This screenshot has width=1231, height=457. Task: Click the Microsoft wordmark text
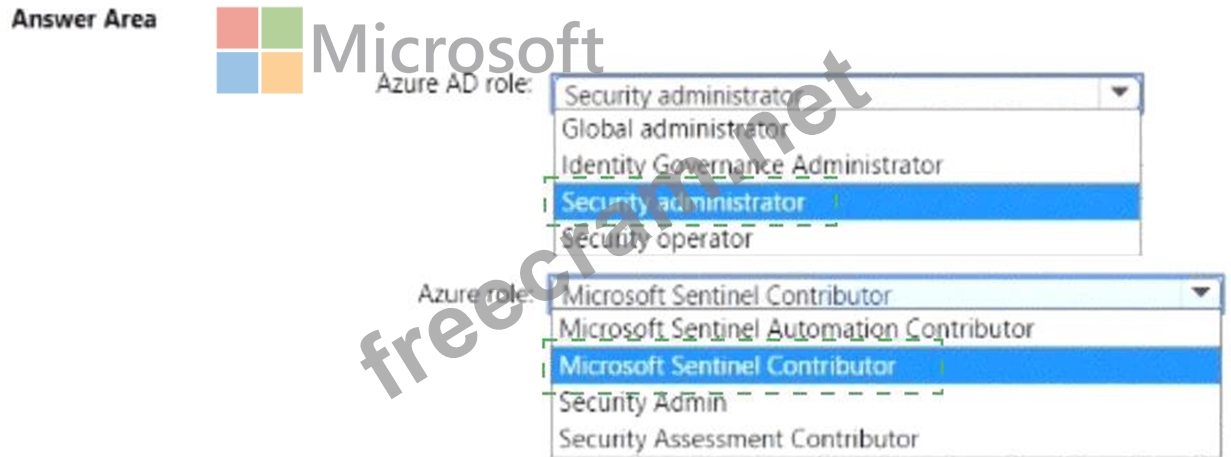(457, 47)
